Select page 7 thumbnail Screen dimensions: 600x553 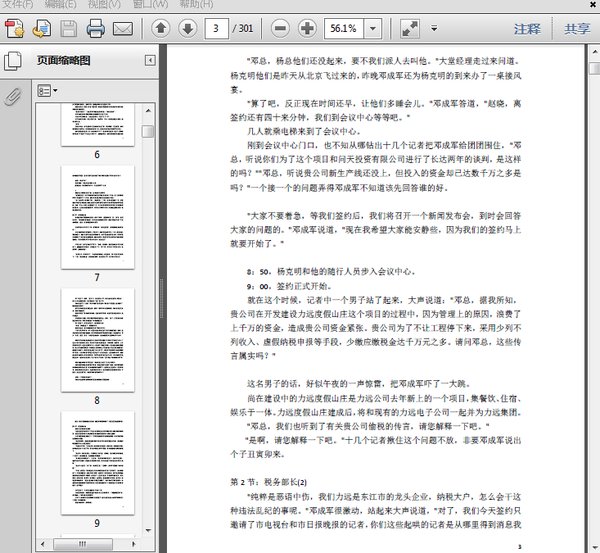tap(98, 217)
